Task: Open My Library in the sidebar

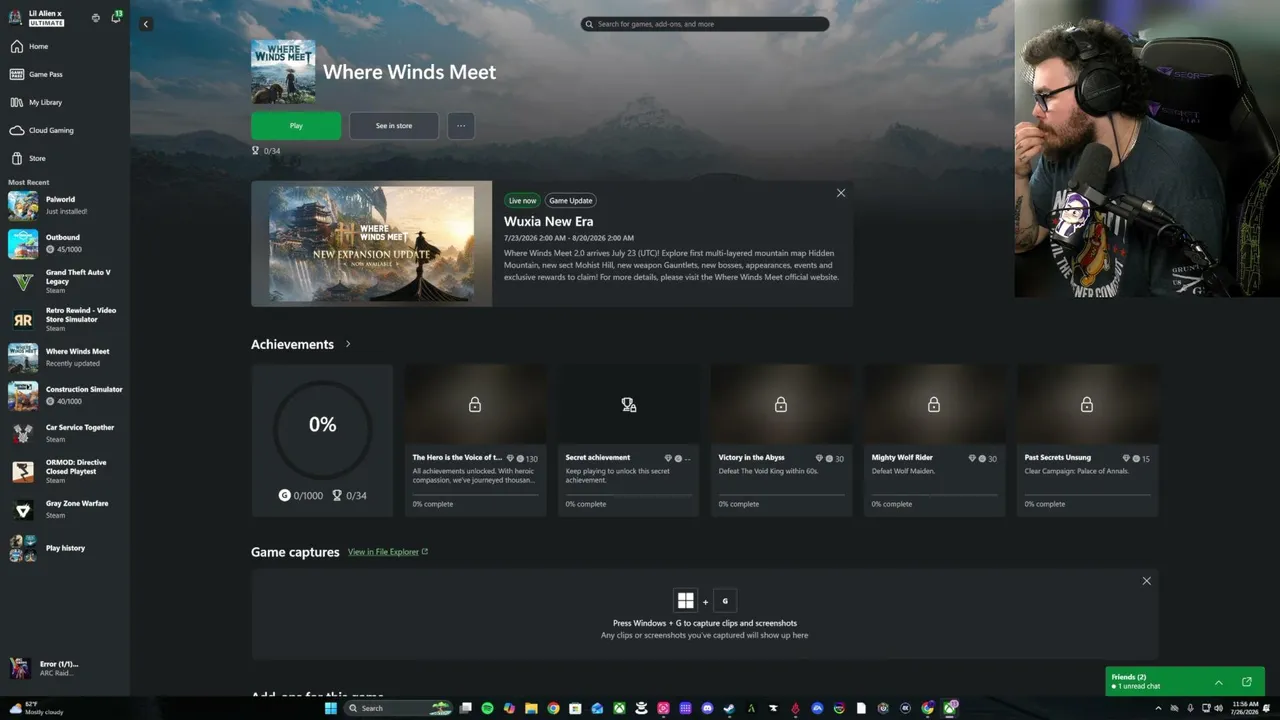Action: 65,102
